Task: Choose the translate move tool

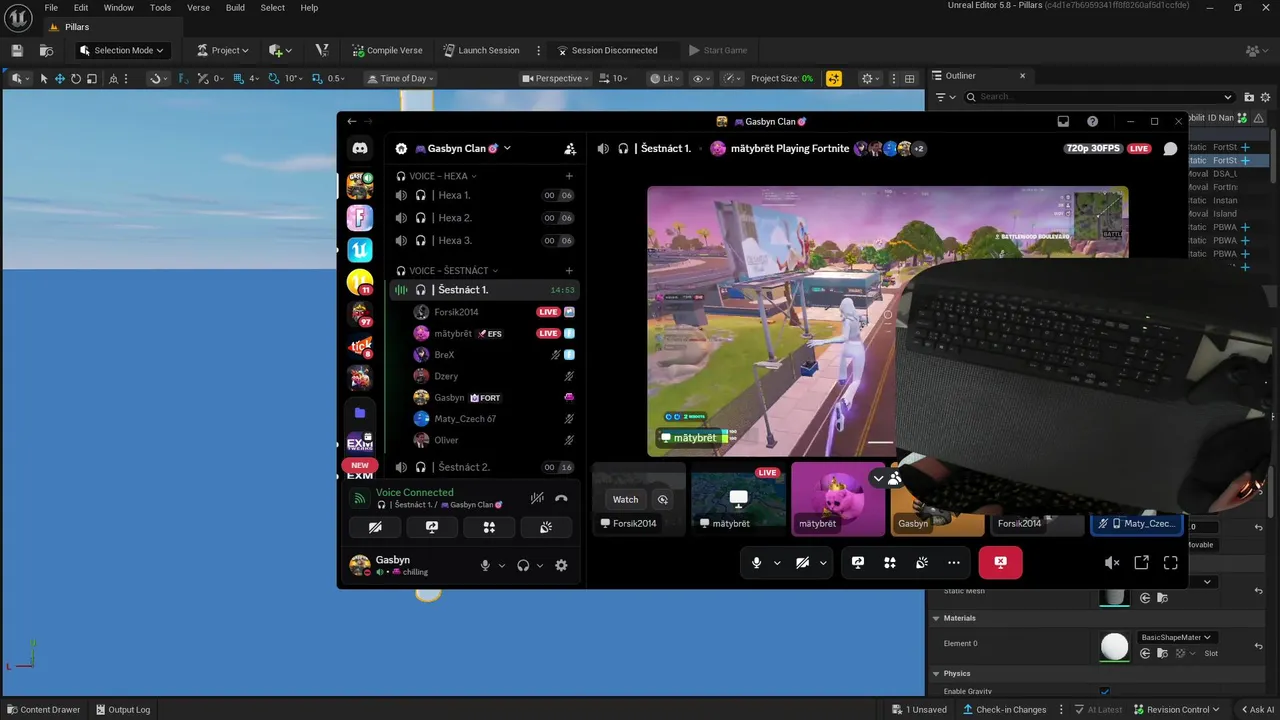Action: (60, 78)
